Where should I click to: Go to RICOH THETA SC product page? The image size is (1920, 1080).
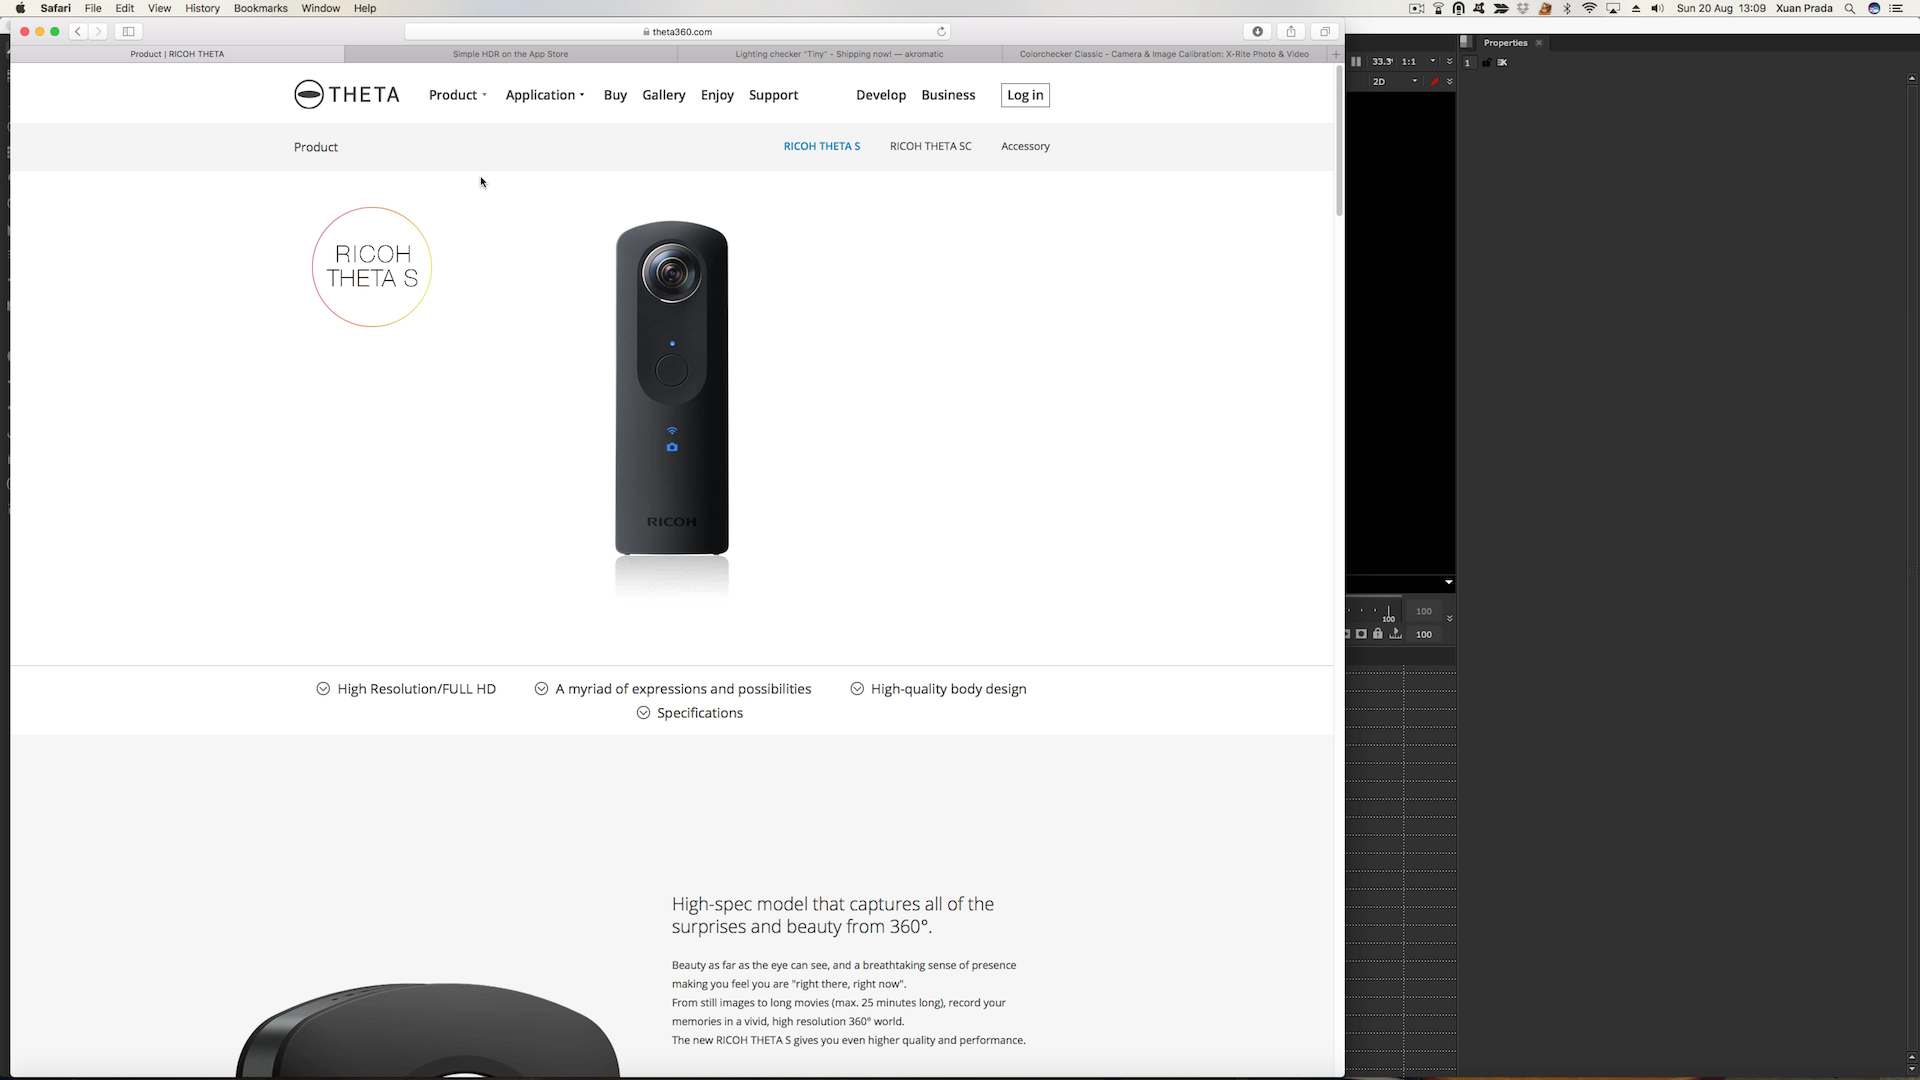tap(931, 146)
